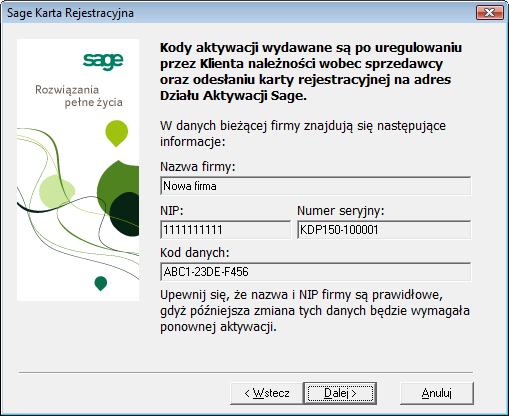Cancel the wizard with Anuluj button
Image resolution: width=509 pixels, height=416 pixels.
tap(437, 393)
